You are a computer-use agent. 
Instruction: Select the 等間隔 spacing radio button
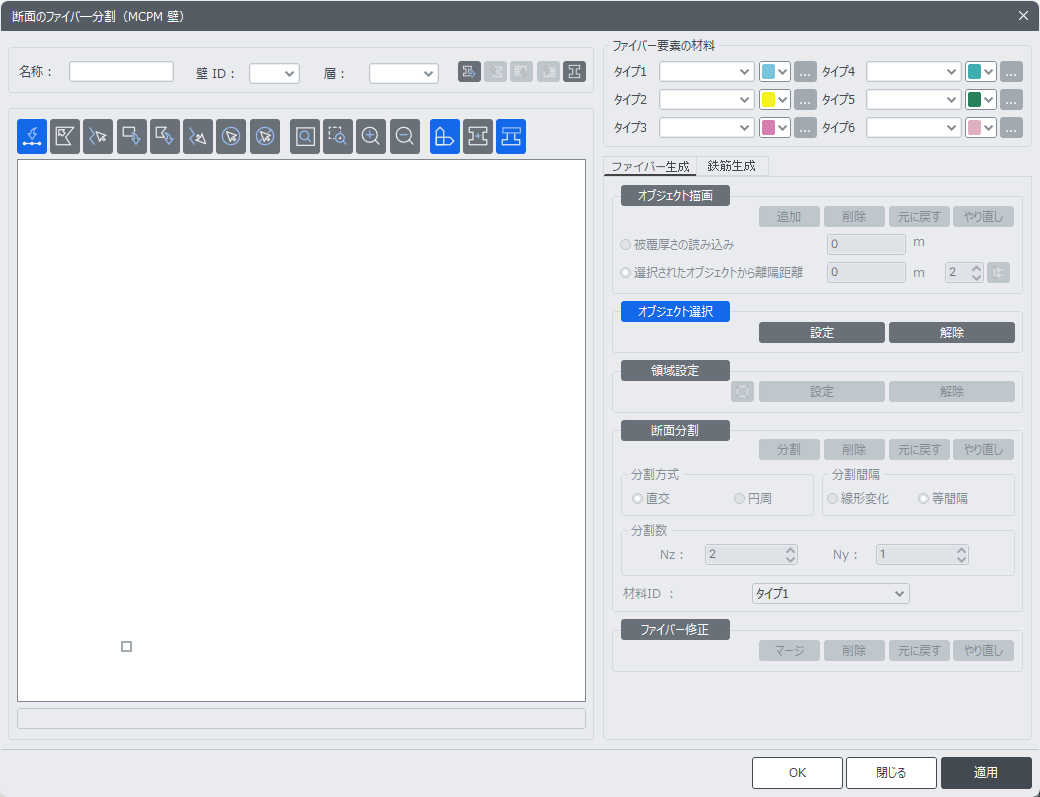tap(923, 499)
